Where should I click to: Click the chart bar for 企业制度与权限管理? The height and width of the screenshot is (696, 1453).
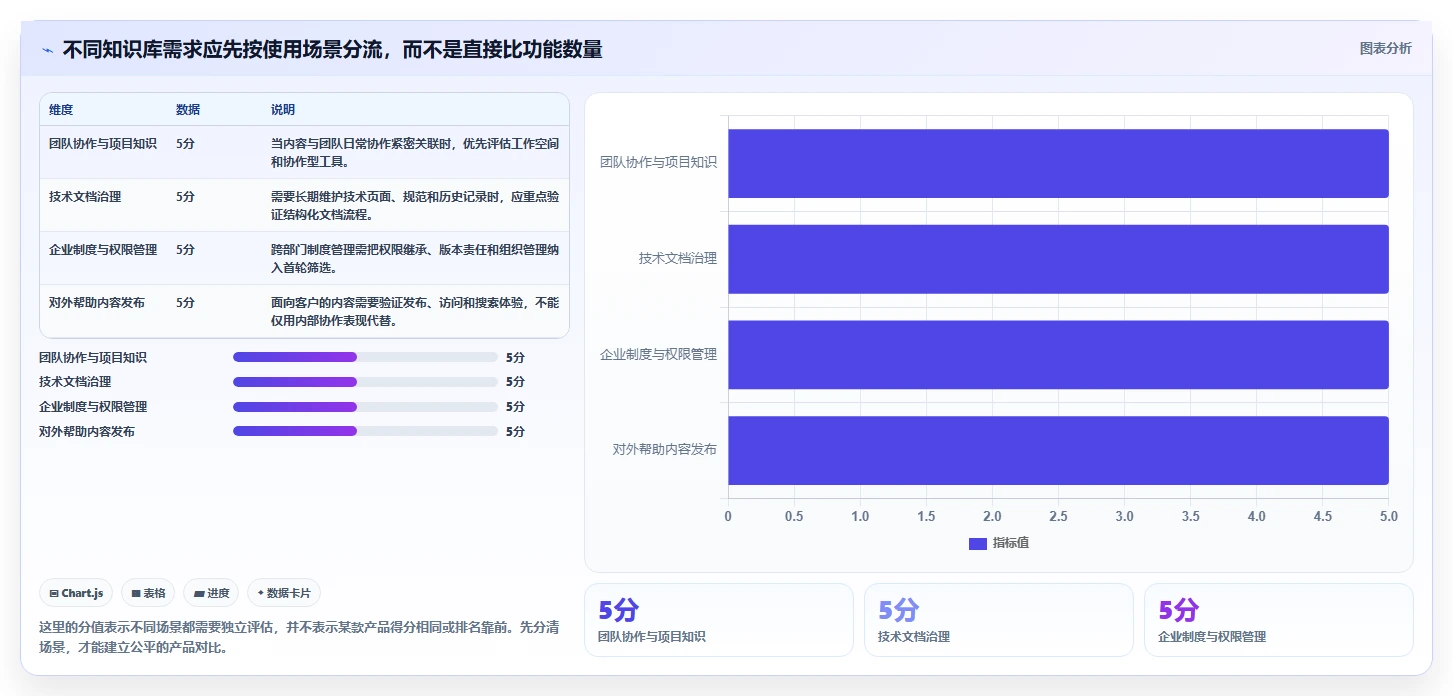1058,354
